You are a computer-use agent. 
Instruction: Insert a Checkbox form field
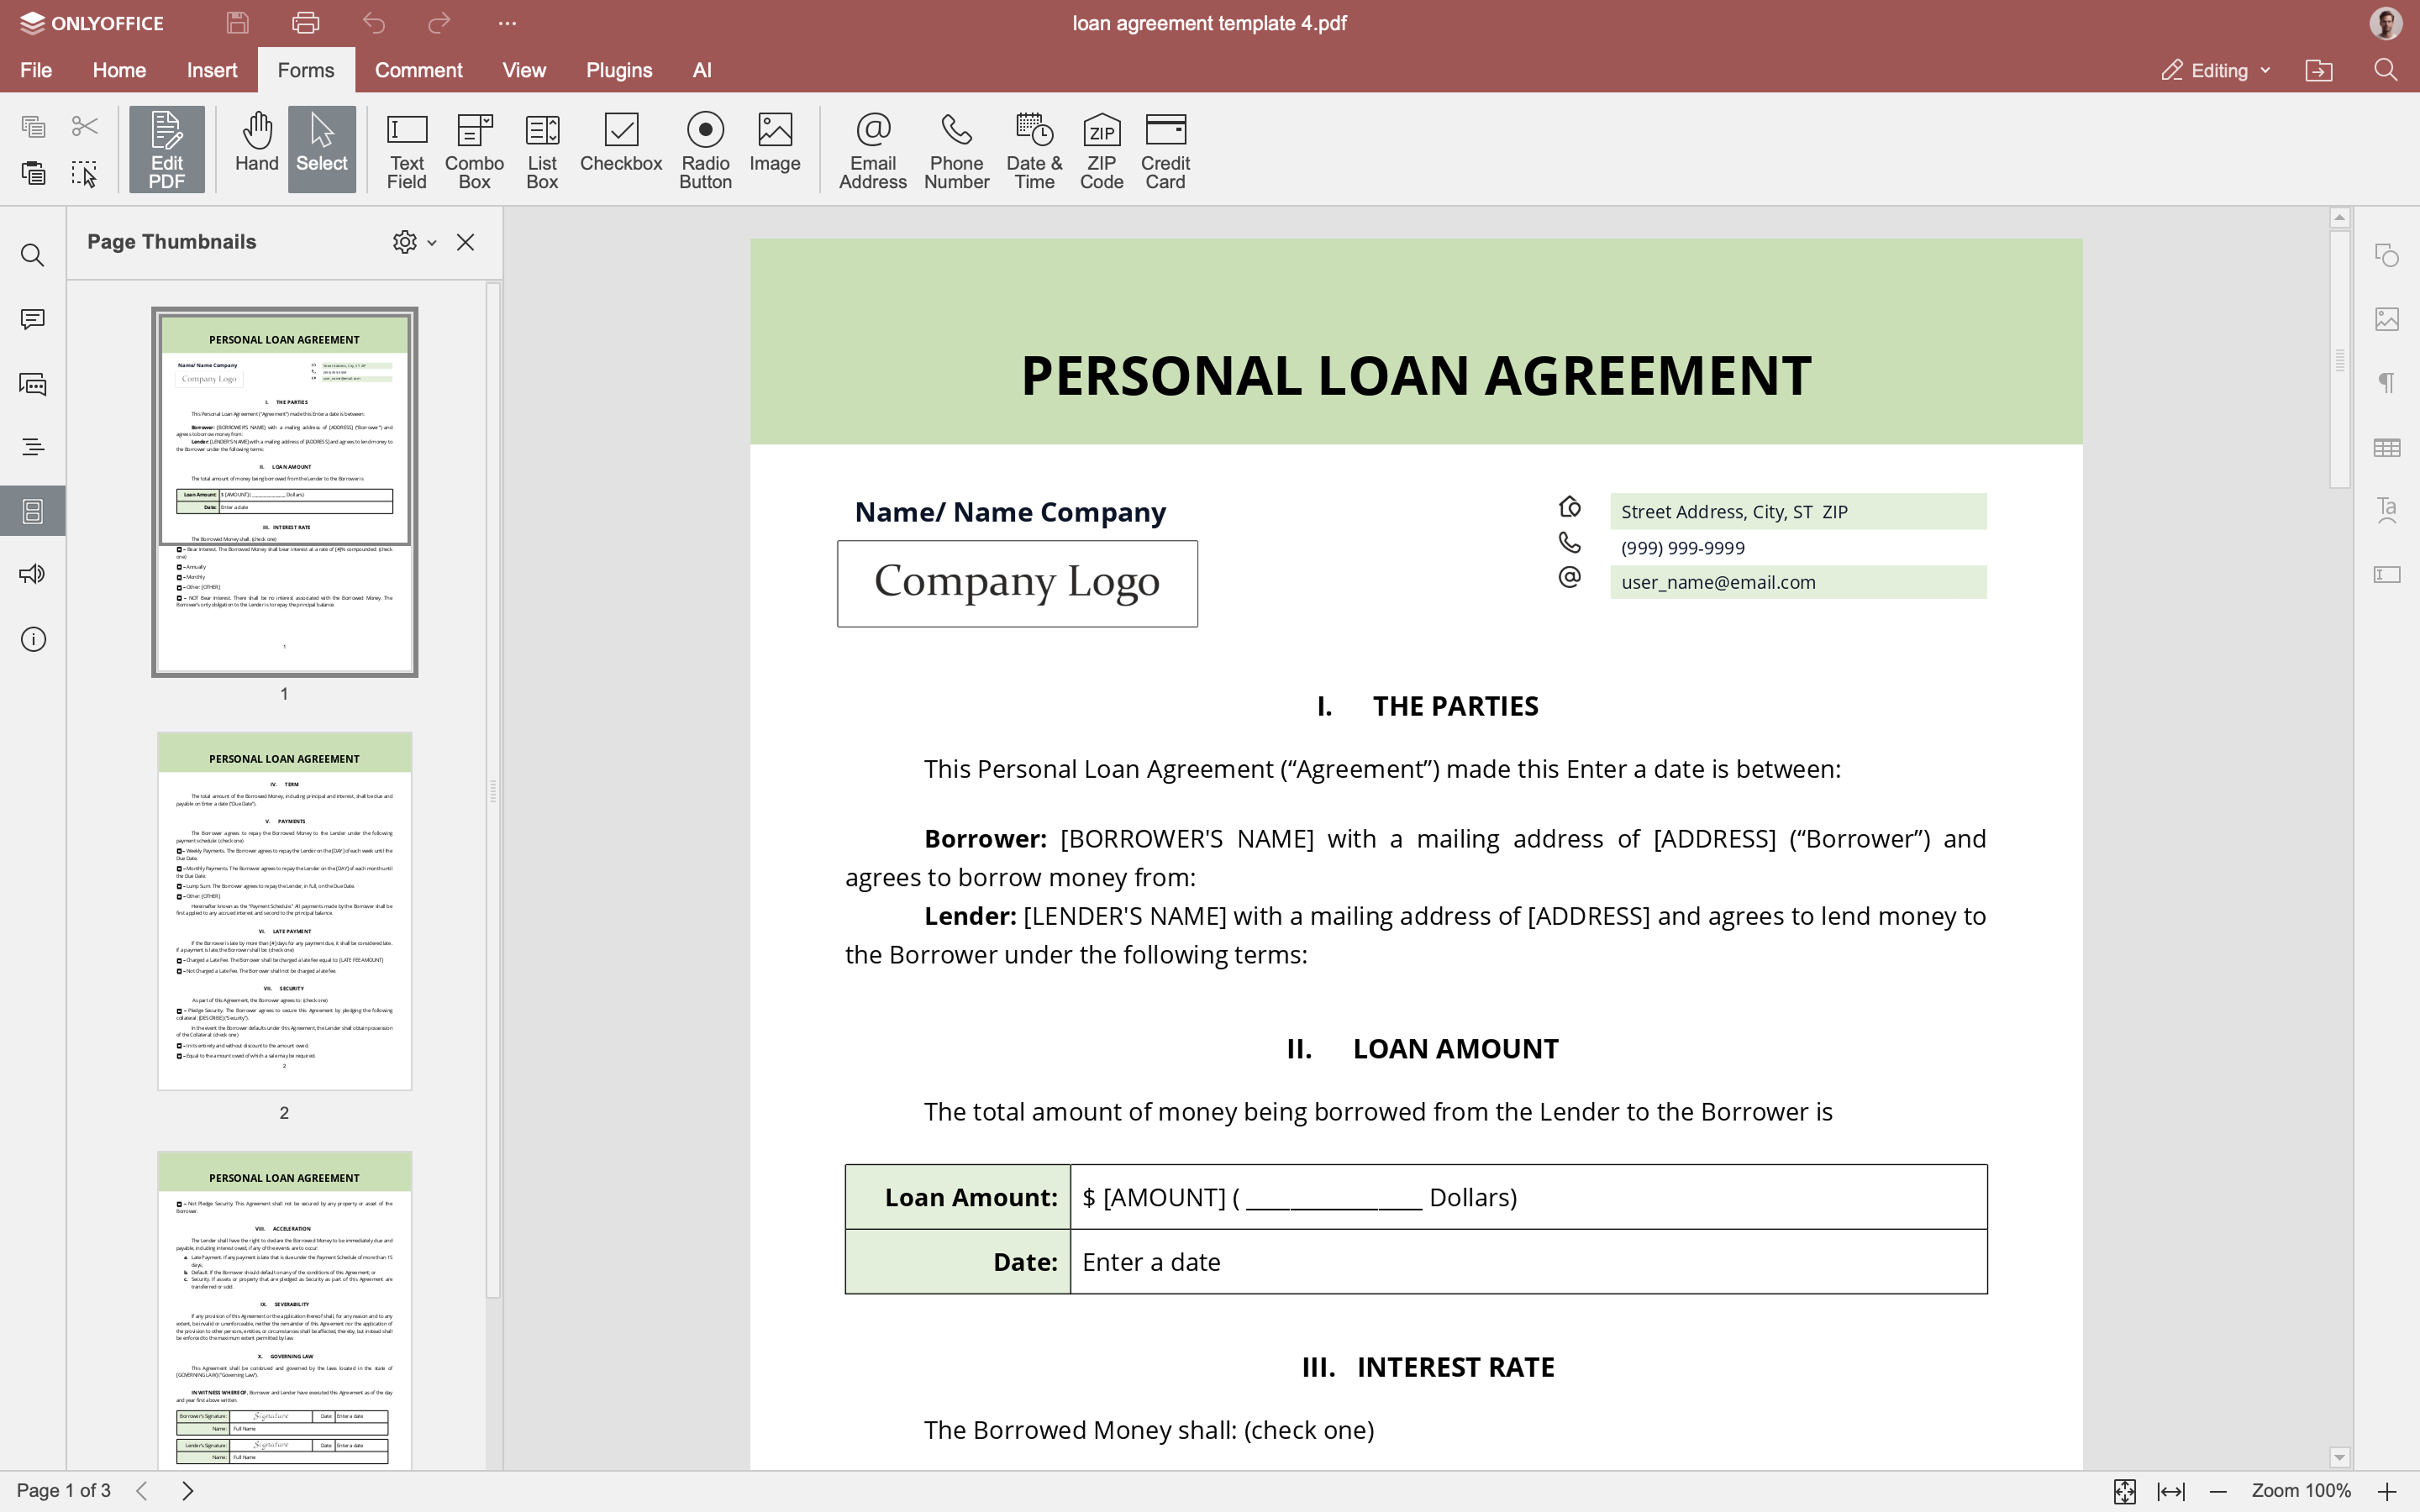(620, 143)
